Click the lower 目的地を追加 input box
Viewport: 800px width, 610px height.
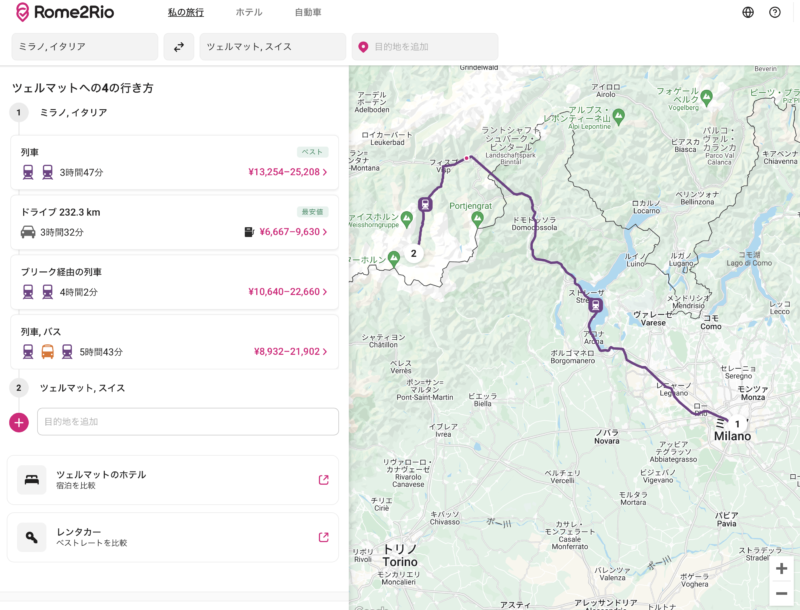[x=188, y=422]
